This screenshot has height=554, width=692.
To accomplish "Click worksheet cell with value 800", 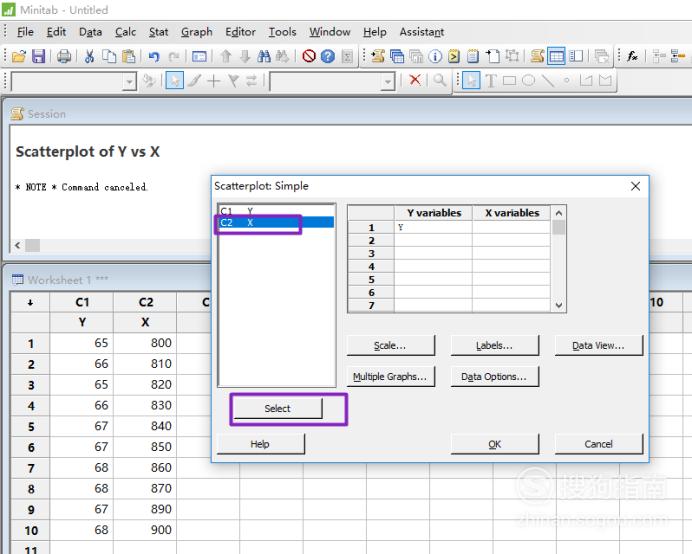I will coord(145,343).
